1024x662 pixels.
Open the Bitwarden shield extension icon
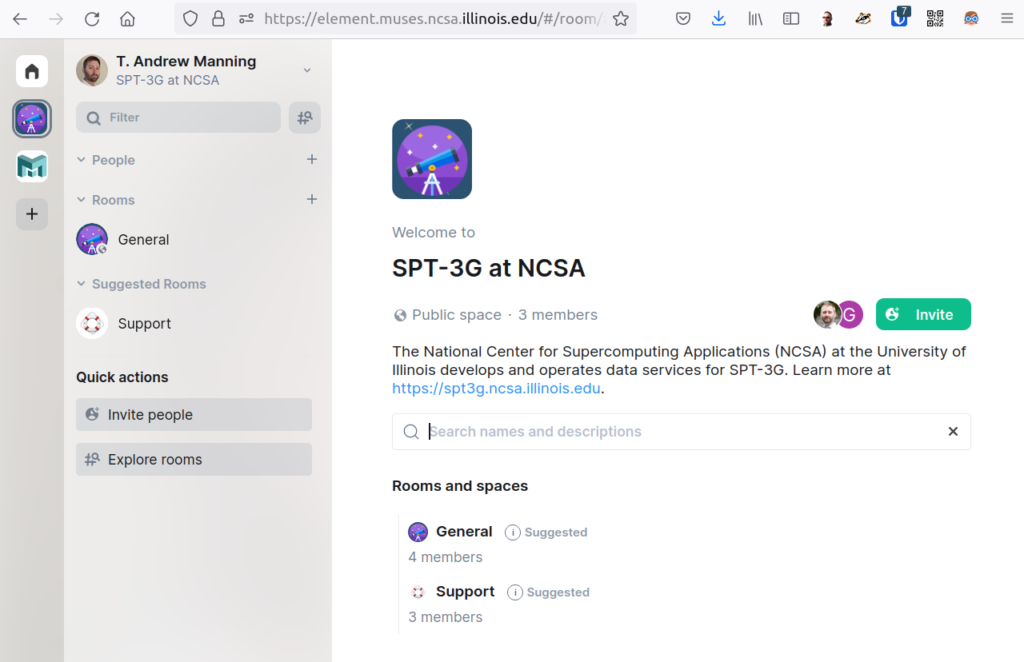tap(899, 17)
